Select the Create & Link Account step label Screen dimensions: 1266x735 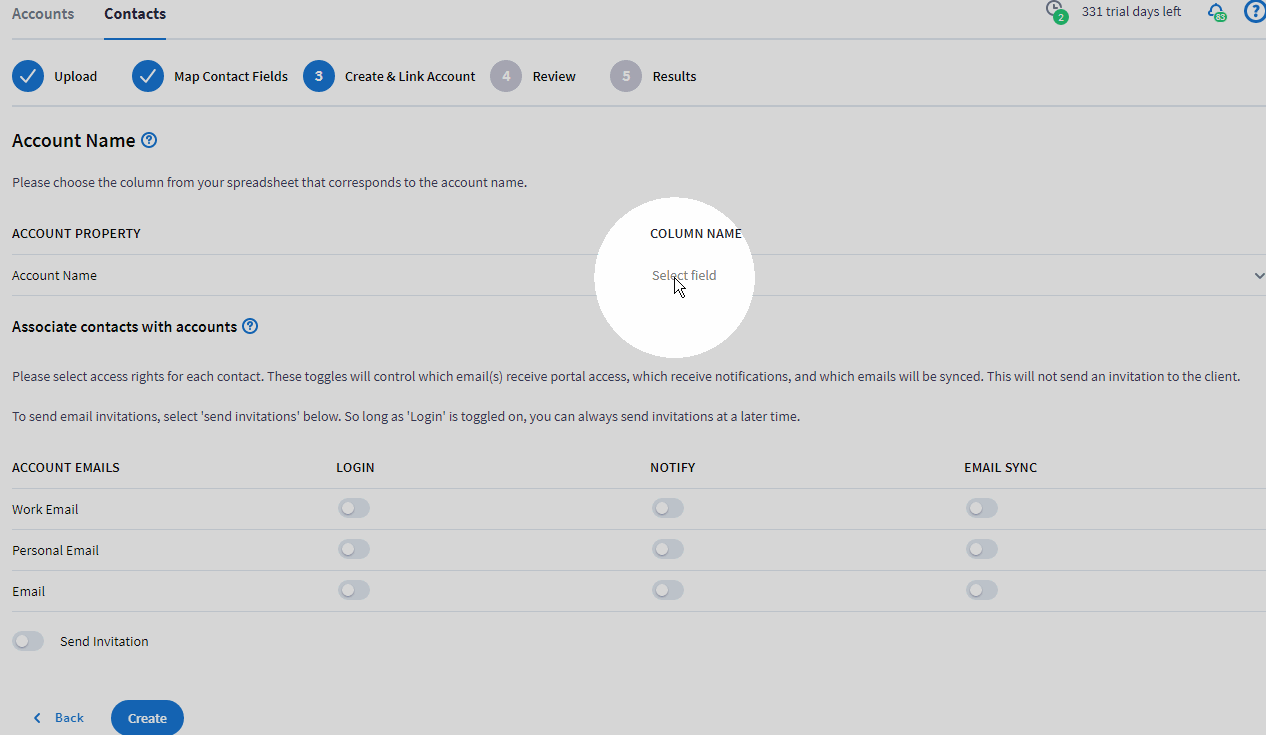[x=410, y=76]
